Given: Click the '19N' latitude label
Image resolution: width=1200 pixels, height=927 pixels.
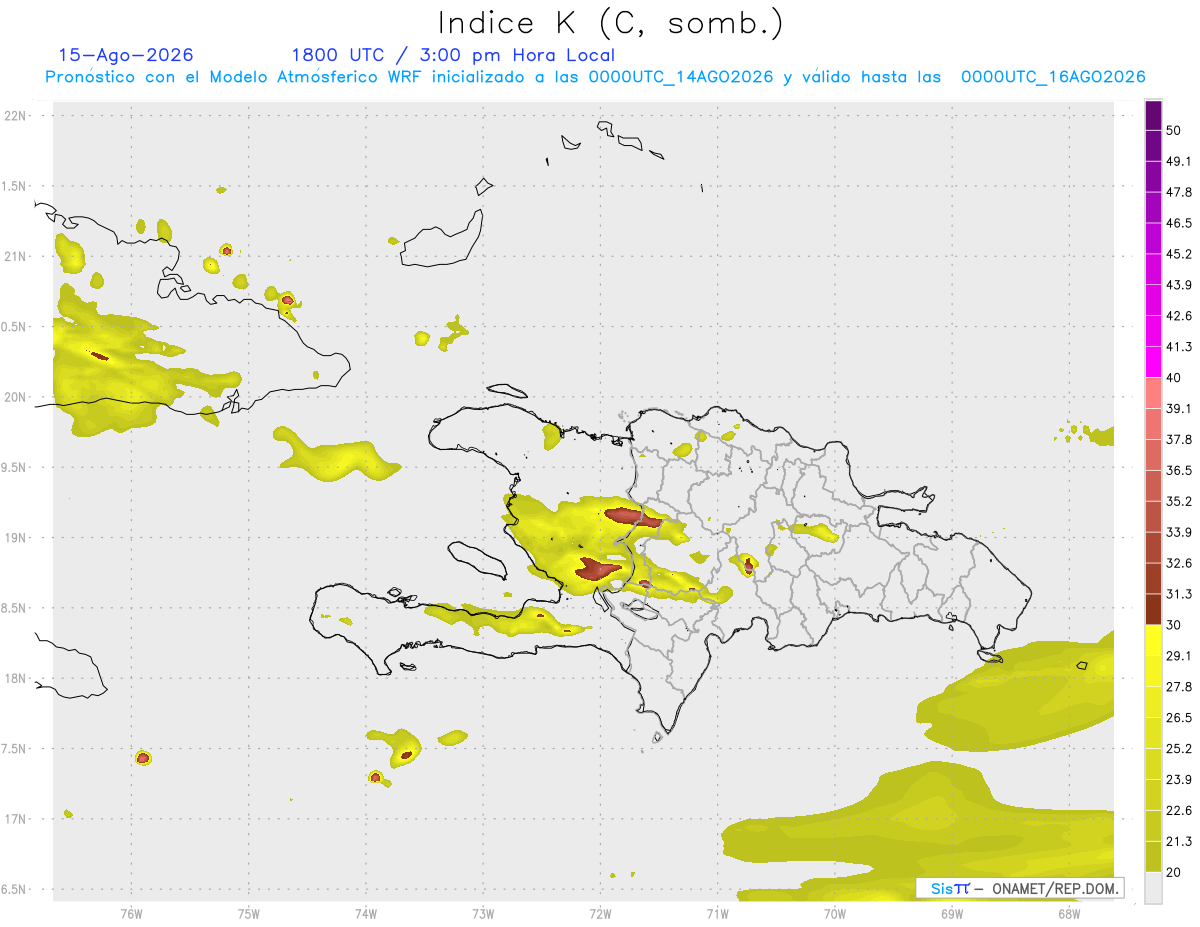Looking at the screenshot, I should click(15, 538).
